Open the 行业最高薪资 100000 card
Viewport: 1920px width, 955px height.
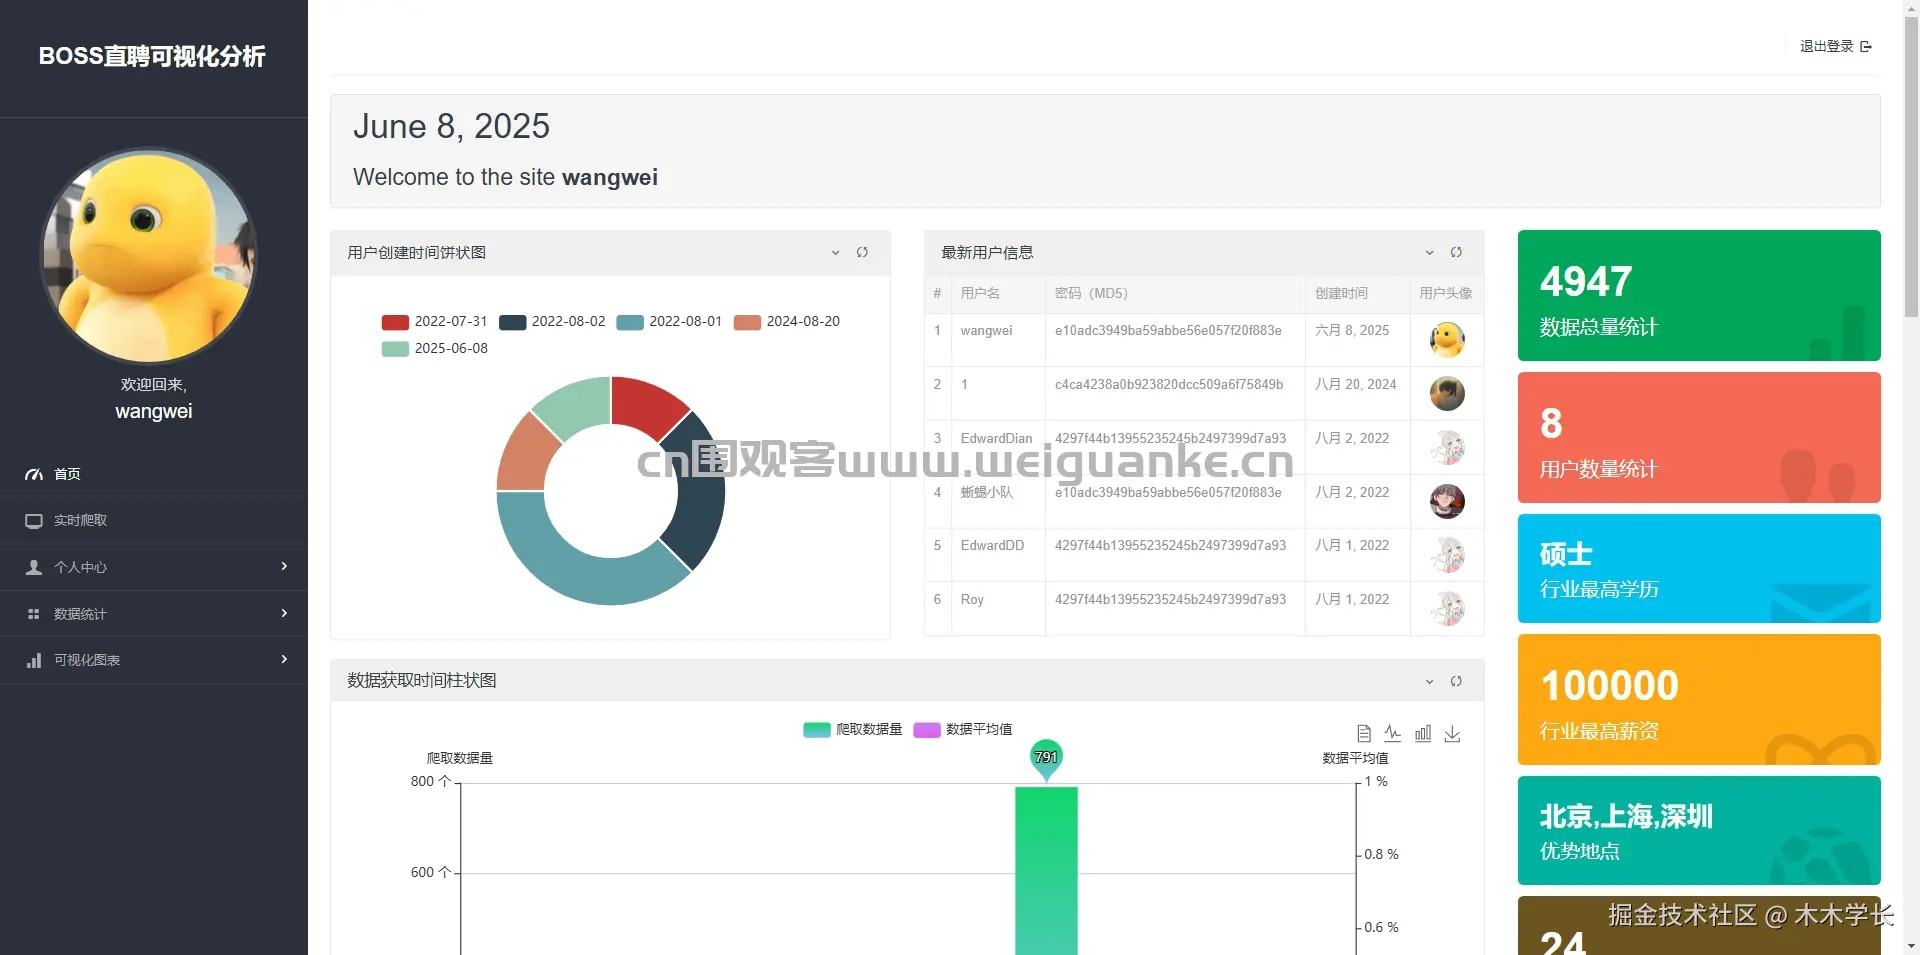coord(1699,699)
